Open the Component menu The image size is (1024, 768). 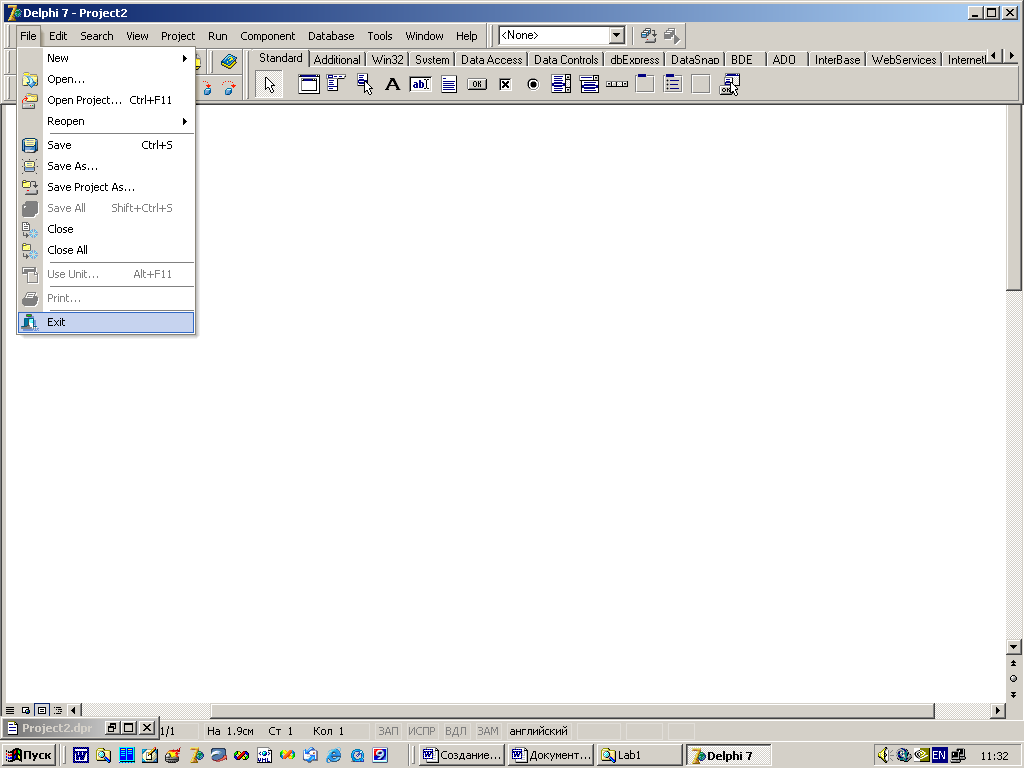point(267,36)
